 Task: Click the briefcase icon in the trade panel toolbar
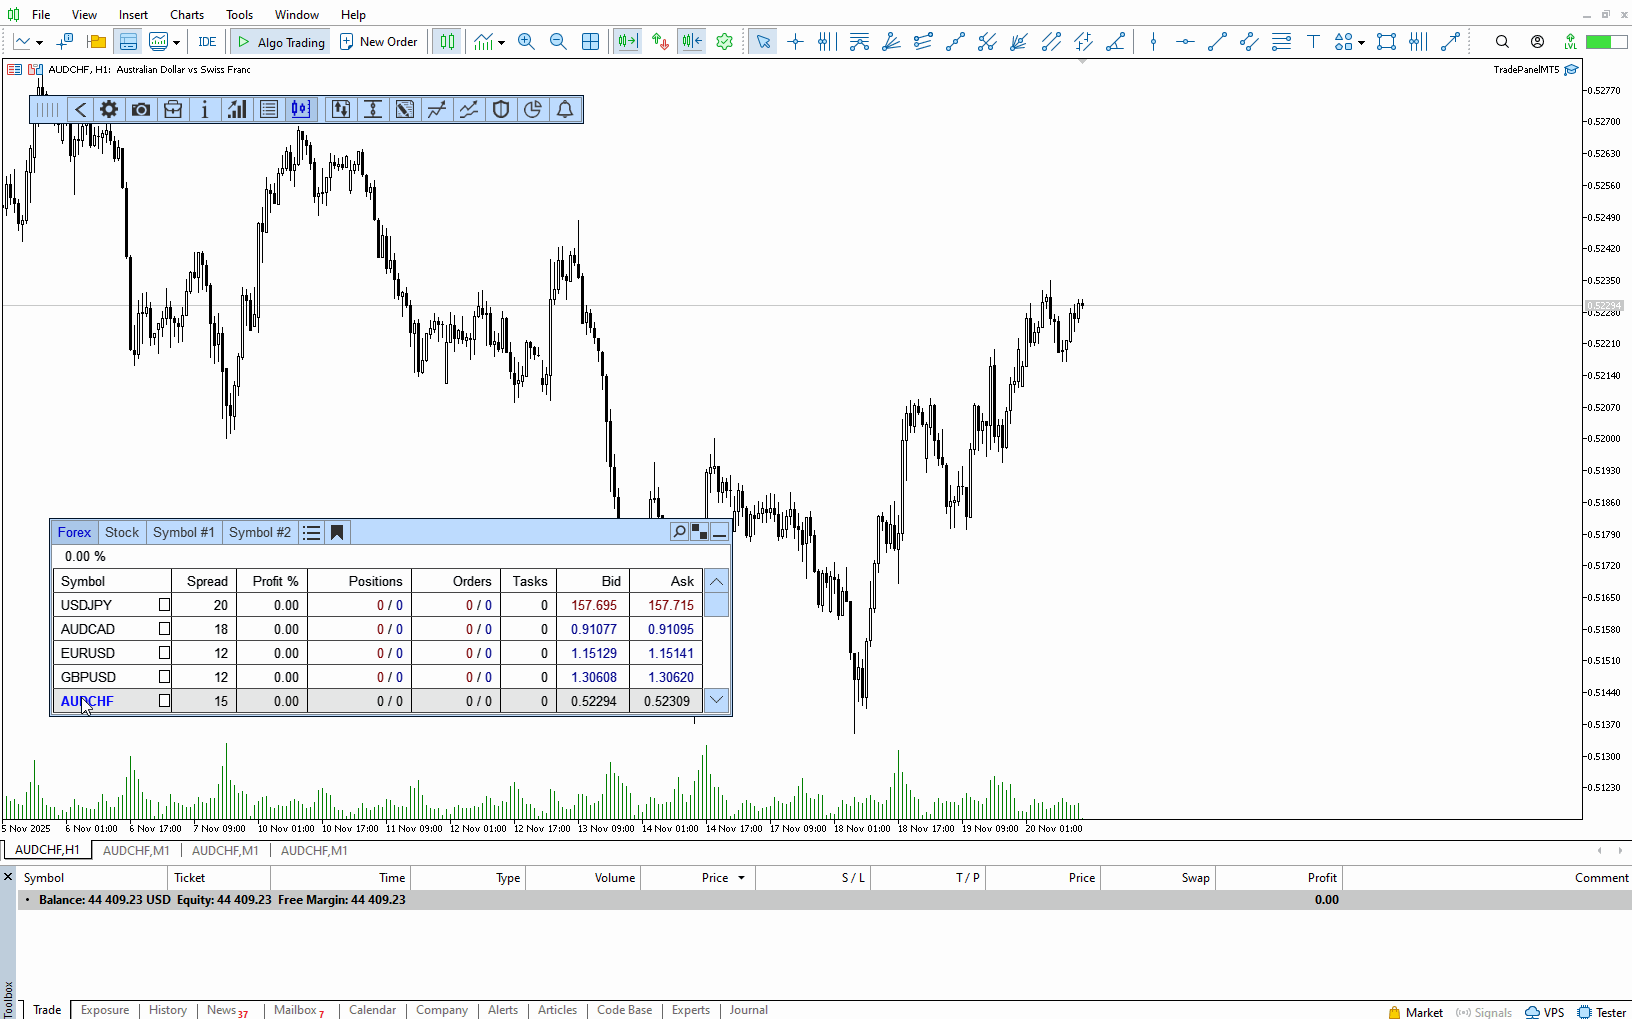pos(173,110)
